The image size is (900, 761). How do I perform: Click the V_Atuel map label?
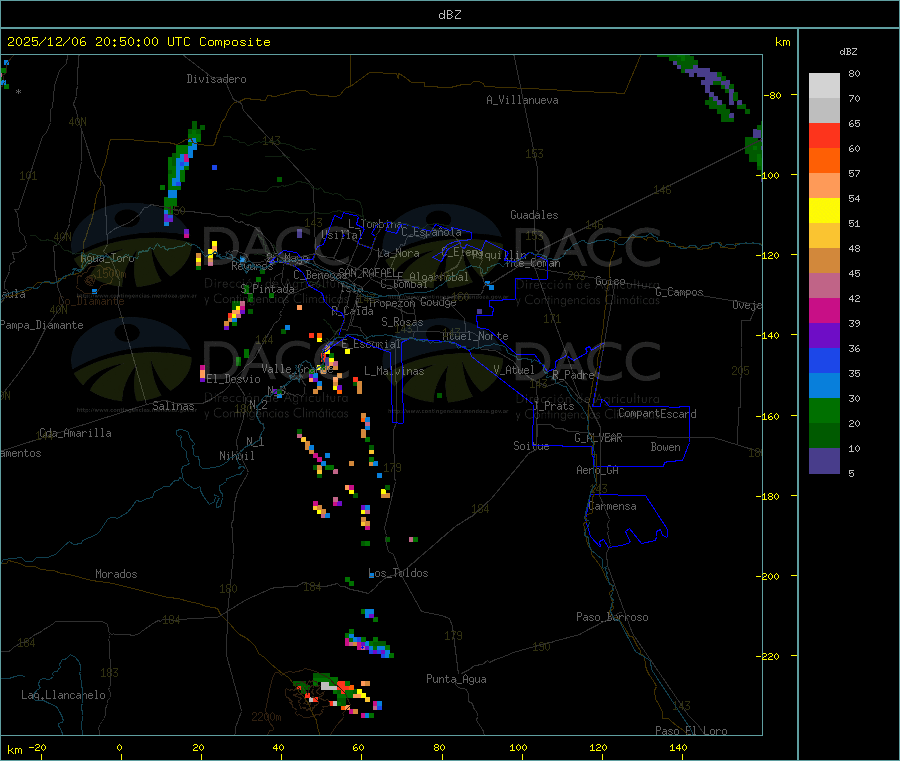514,370
